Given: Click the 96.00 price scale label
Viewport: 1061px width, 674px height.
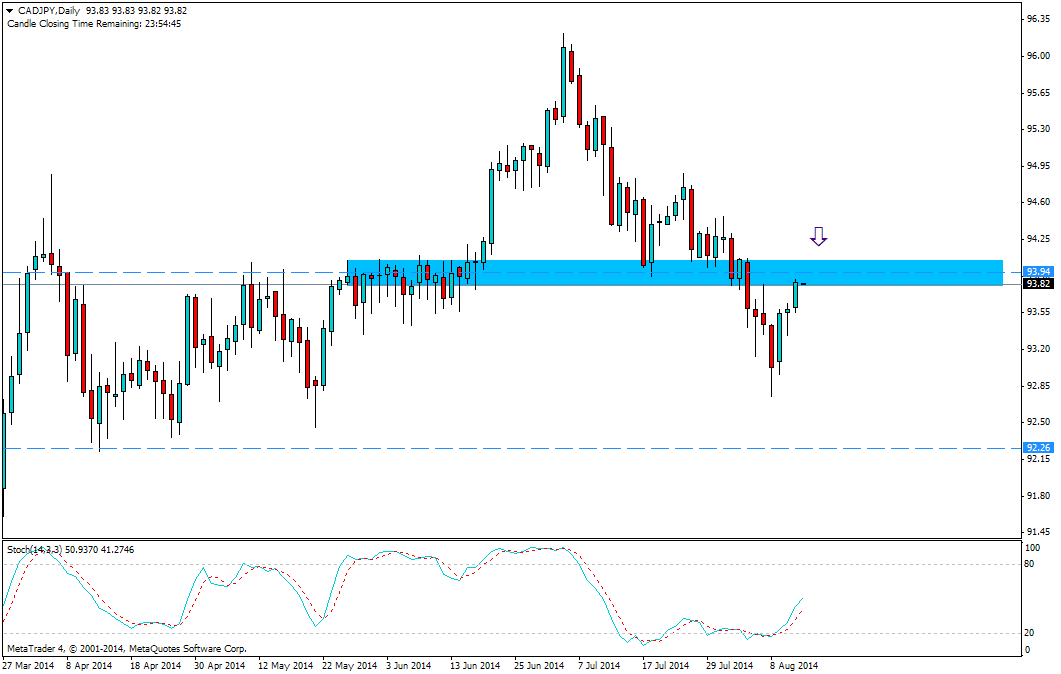Looking at the screenshot, I should [1039, 55].
